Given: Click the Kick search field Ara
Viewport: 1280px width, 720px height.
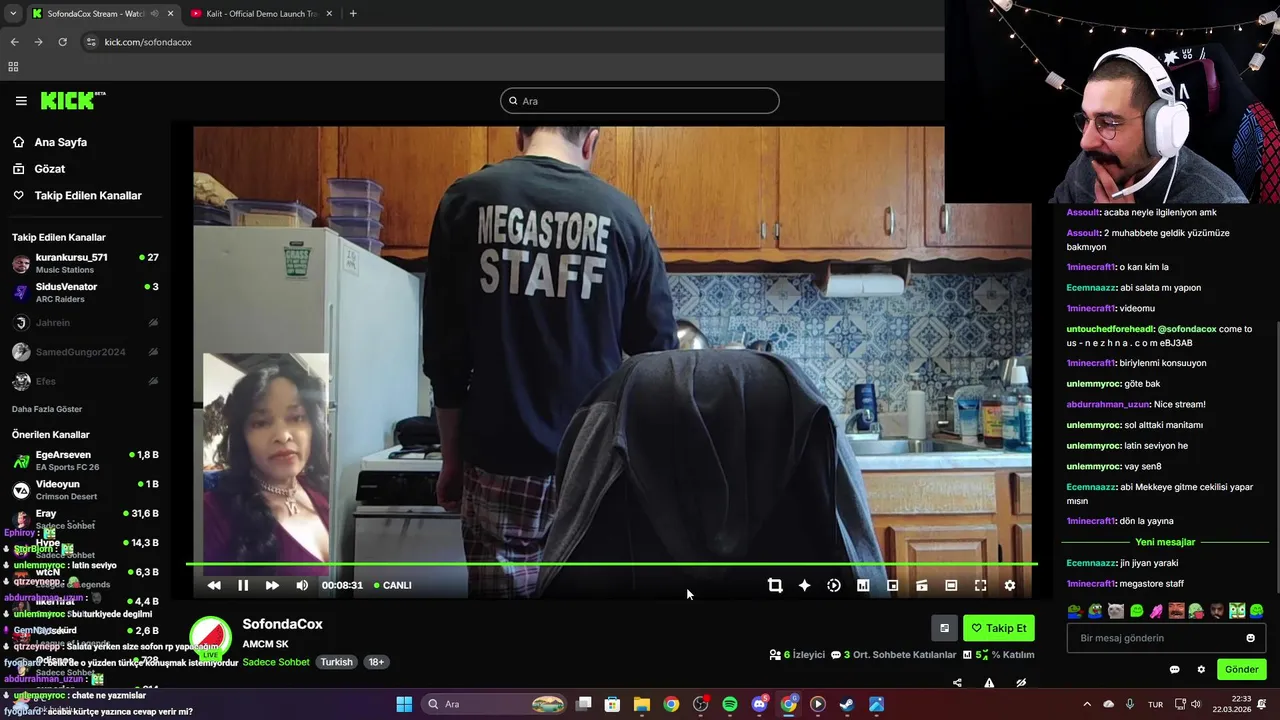Looking at the screenshot, I should coord(640,101).
